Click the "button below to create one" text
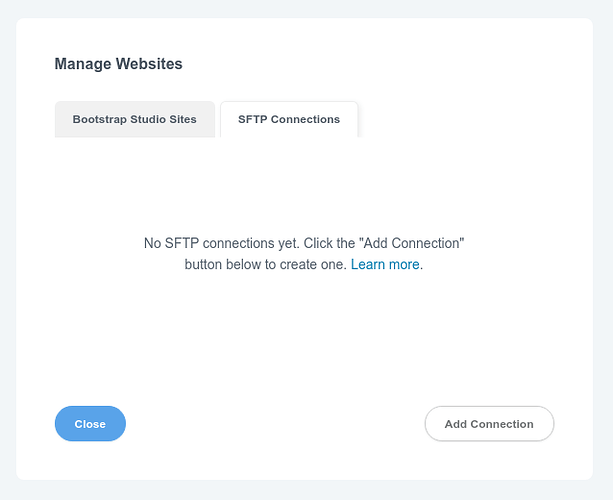 click(x=265, y=265)
